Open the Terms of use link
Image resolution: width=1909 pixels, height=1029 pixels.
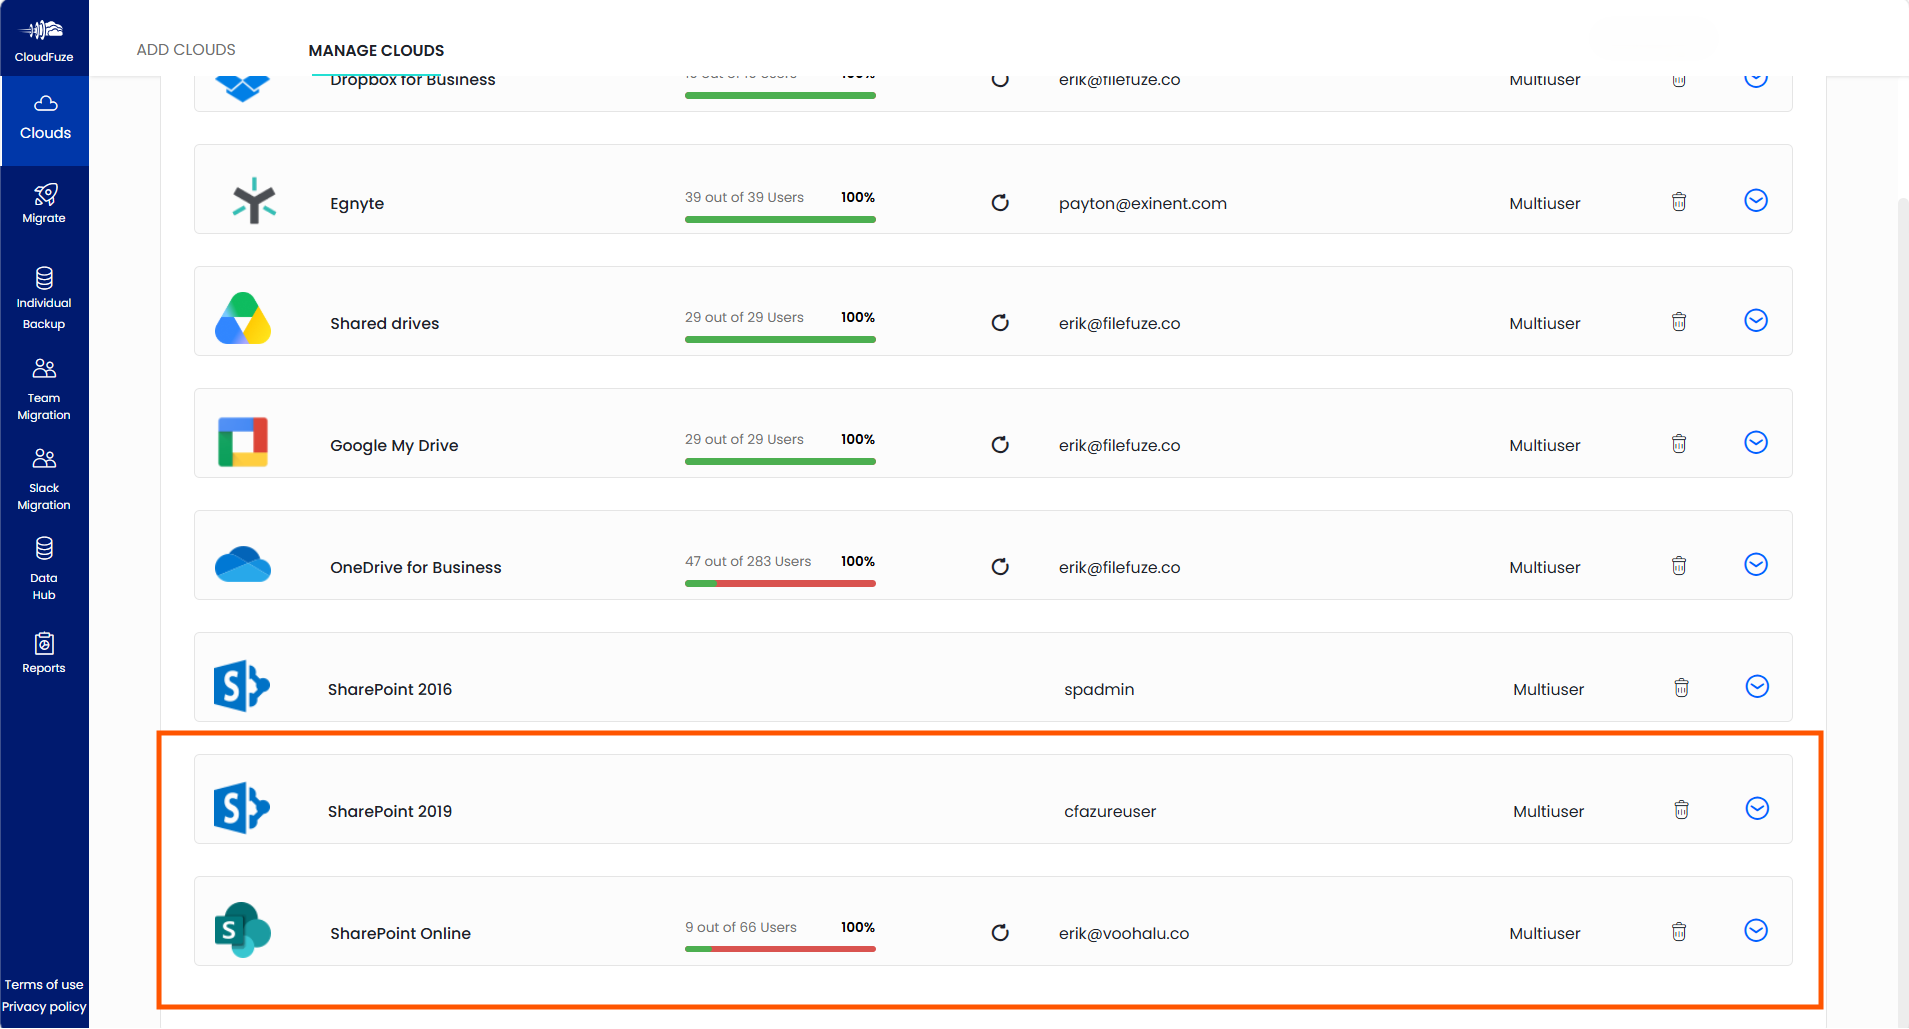tap(44, 985)
